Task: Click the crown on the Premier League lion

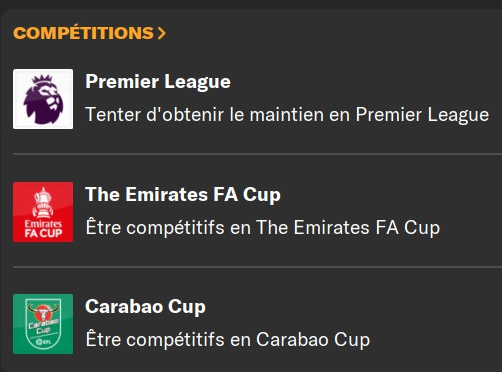Action: point(42,79)
